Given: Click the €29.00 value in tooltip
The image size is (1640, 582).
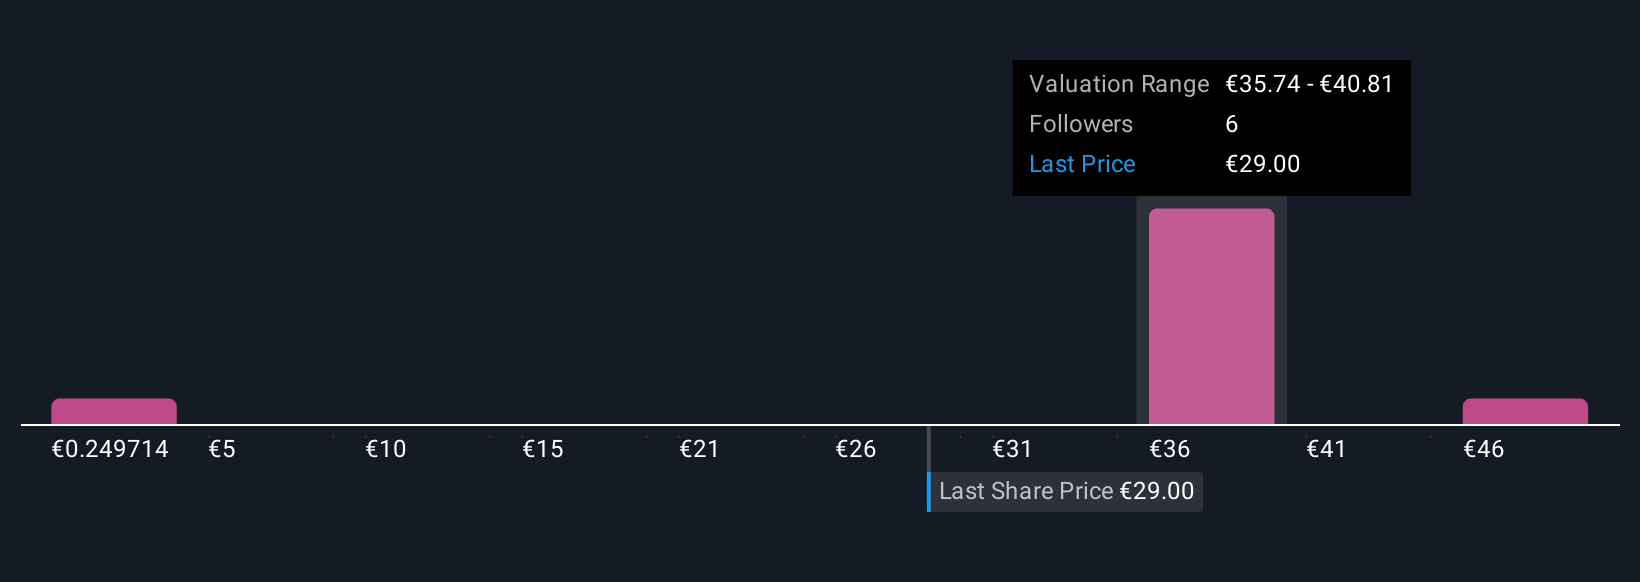Looking at the screenshot, I should point(1263,164).
